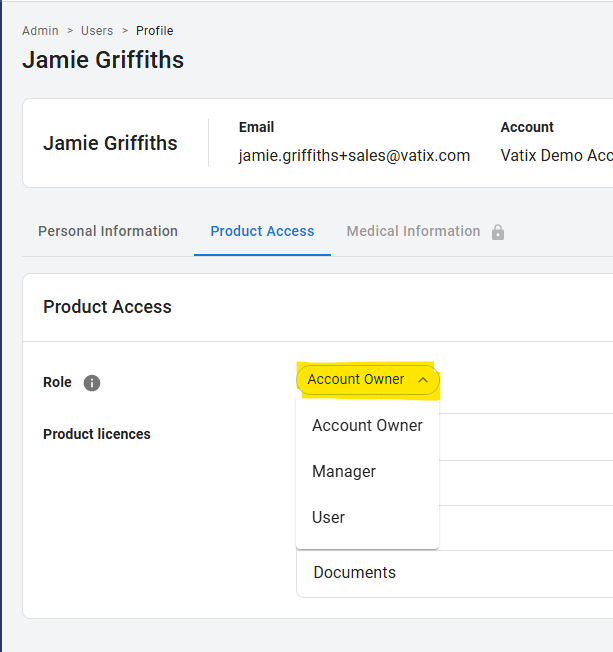Choose Account Owner from the role list
This screenshot has width=613, height=652.
[367, 425]
